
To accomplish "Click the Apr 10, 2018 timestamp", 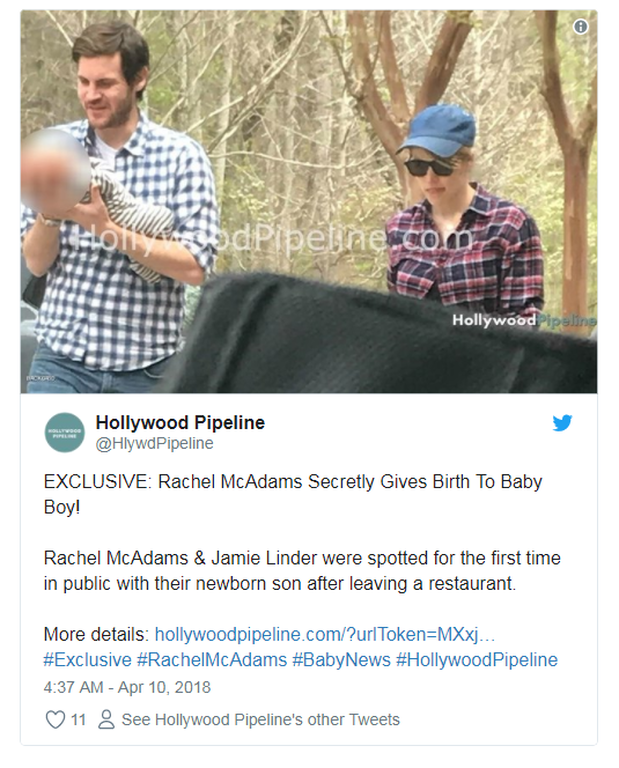I will (x=127, y=687).
